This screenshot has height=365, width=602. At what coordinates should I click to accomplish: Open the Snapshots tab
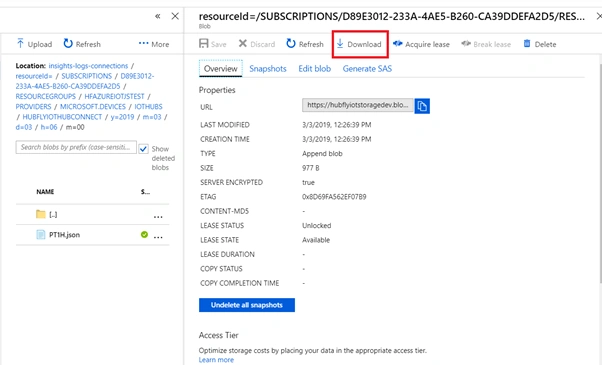click(268, 69)
